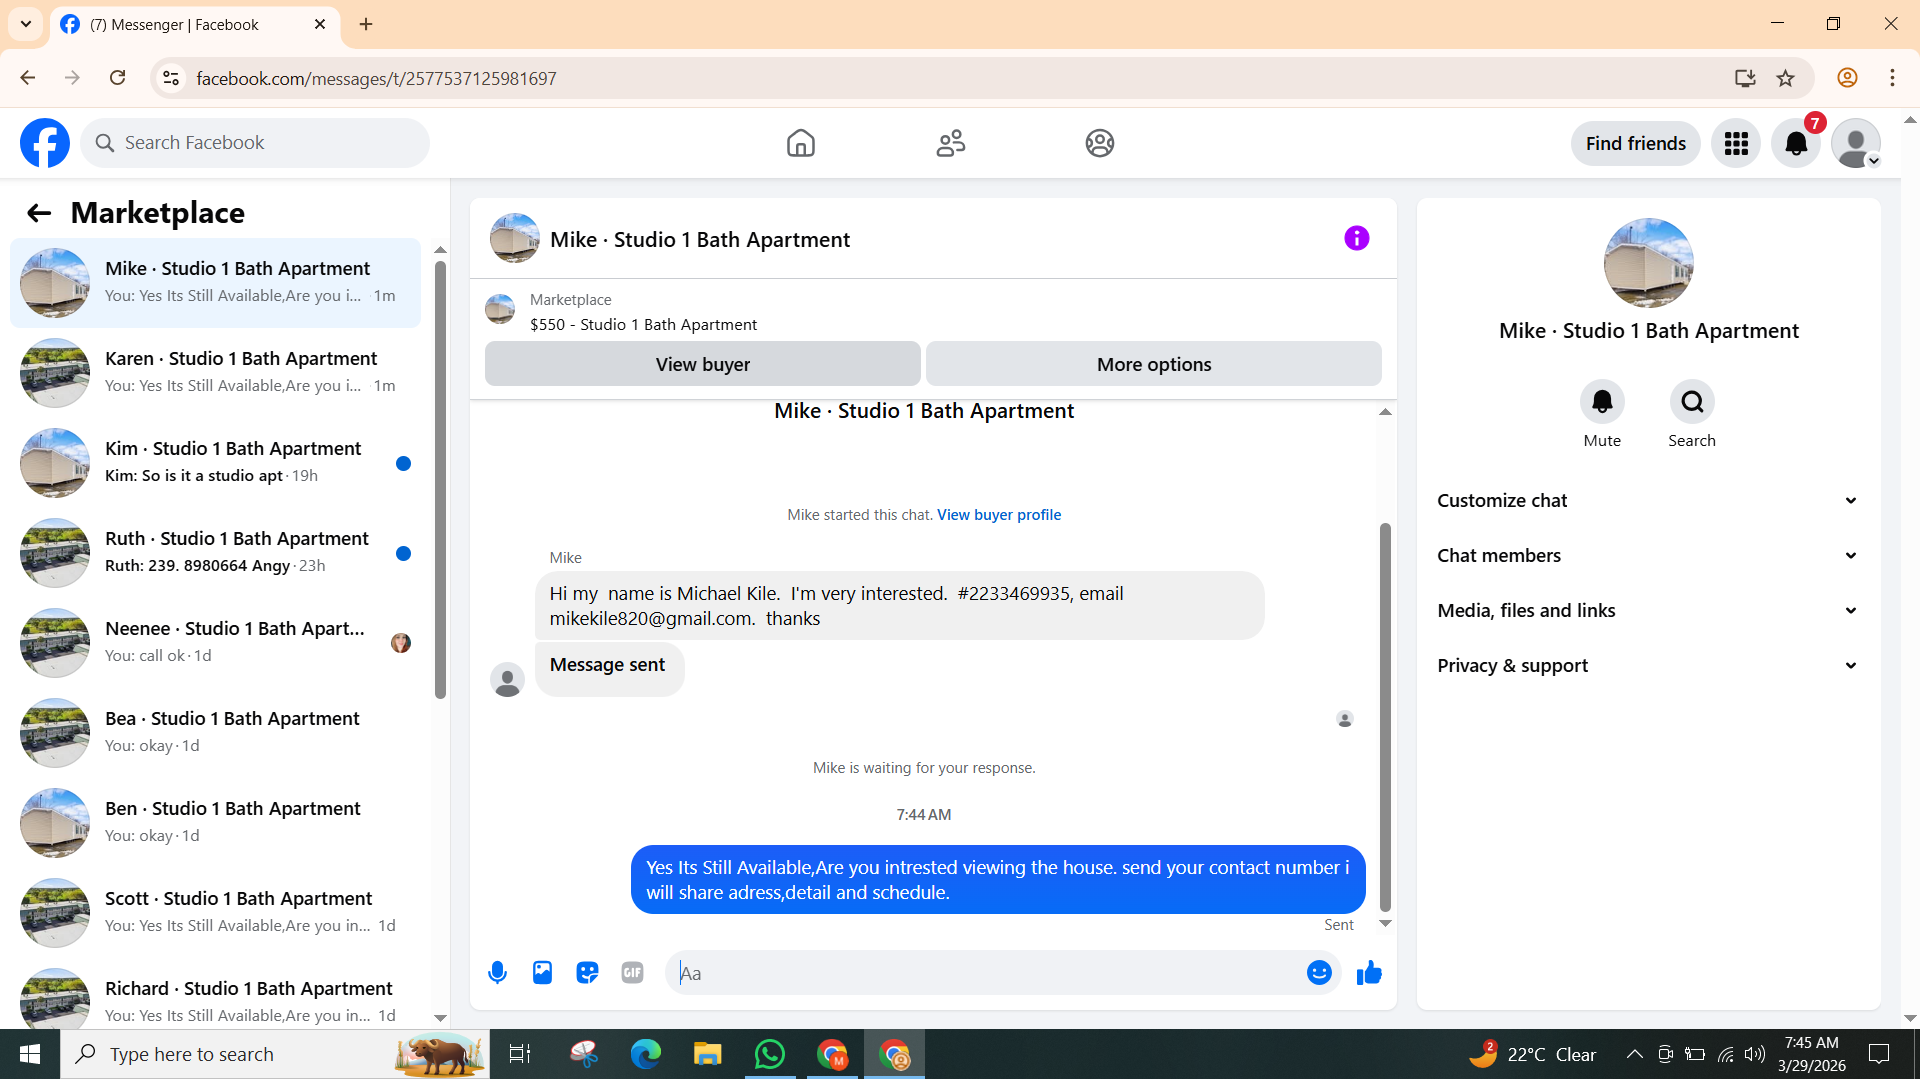This screenshot has width=1920, height=1079.
Task: Open a new browser tab
Action: click(366, 24)
